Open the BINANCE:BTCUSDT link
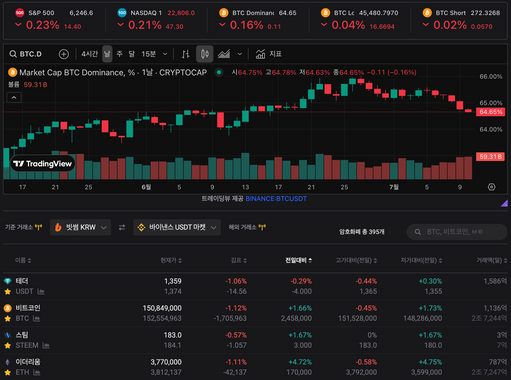The image size is (511, 380). (276, 199)
